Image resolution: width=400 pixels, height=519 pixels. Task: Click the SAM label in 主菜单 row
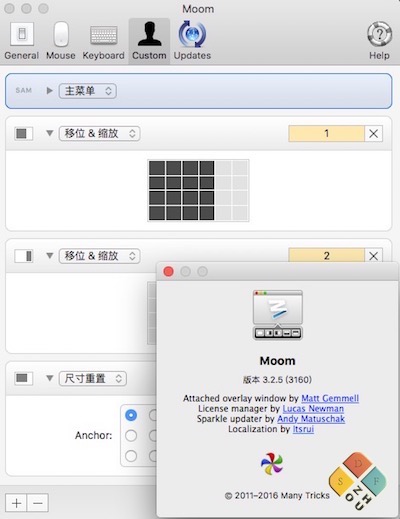click(24, 90)
